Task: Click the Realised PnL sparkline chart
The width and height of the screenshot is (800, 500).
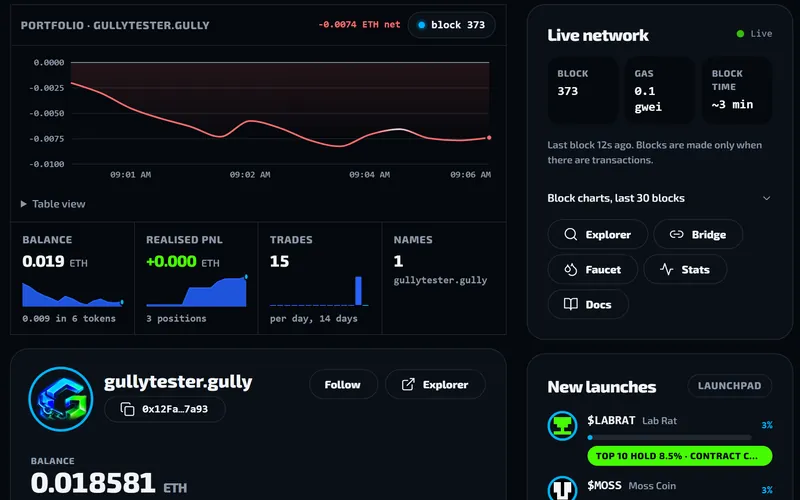Action: 196,291
